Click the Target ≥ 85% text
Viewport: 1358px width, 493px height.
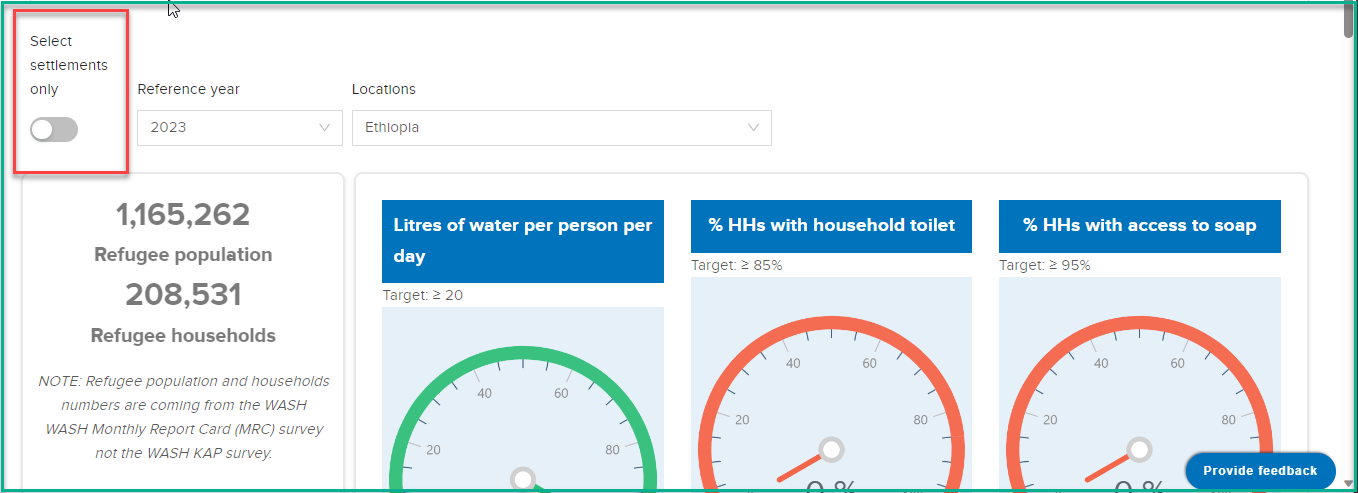click(737, 265)
